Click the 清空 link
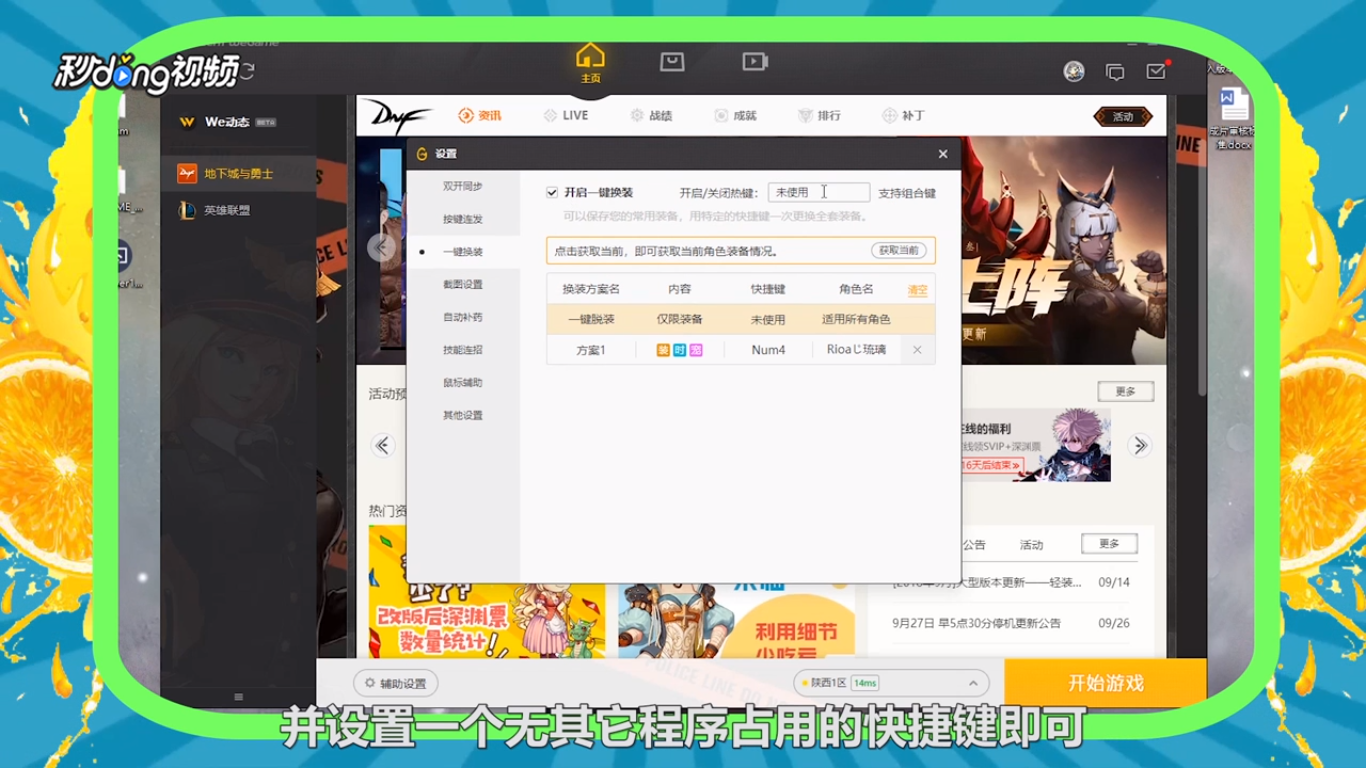Screen dimensions: 1366x768 tap(917, 290)
